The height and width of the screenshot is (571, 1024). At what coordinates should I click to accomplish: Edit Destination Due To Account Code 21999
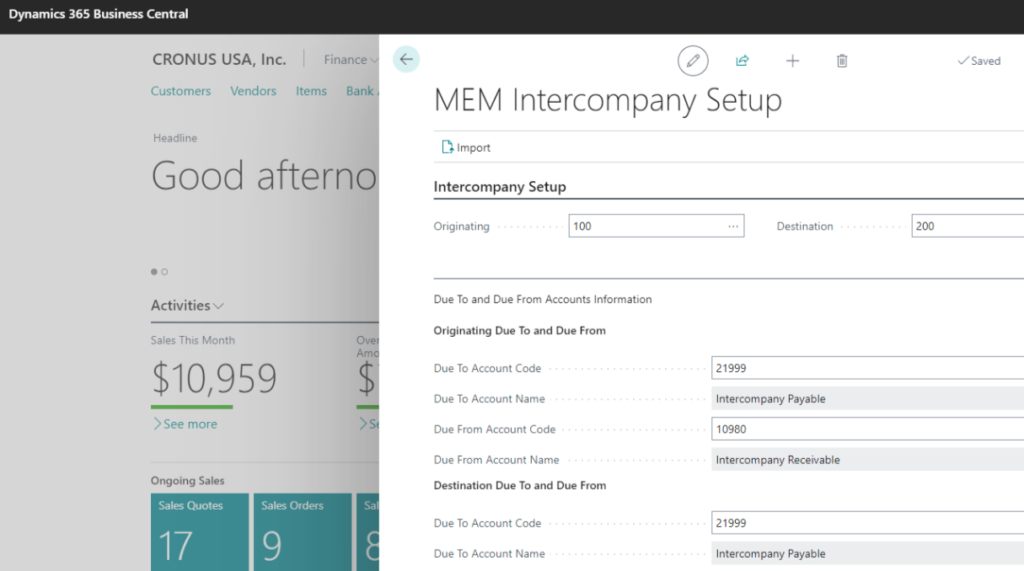click(x=867, y=523)
